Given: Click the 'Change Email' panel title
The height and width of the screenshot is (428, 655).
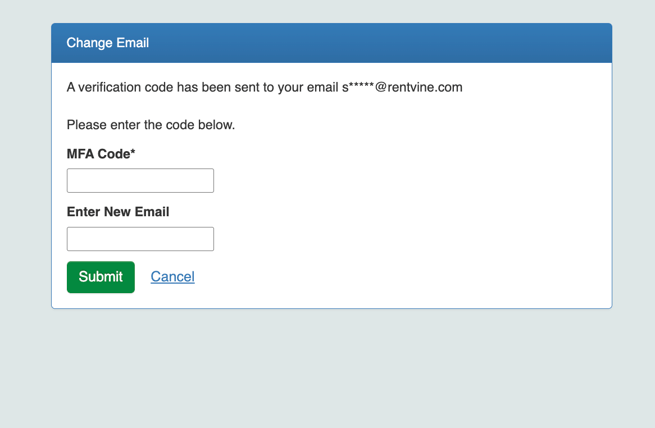Looking at the screenshot, I should 108,43.
